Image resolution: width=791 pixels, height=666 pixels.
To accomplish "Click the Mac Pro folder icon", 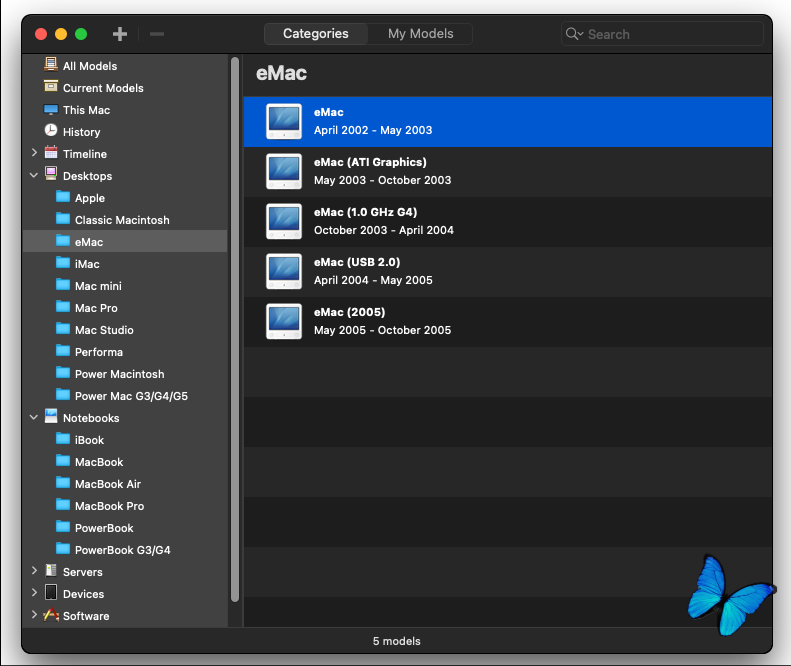I will (x=63, y=306).
